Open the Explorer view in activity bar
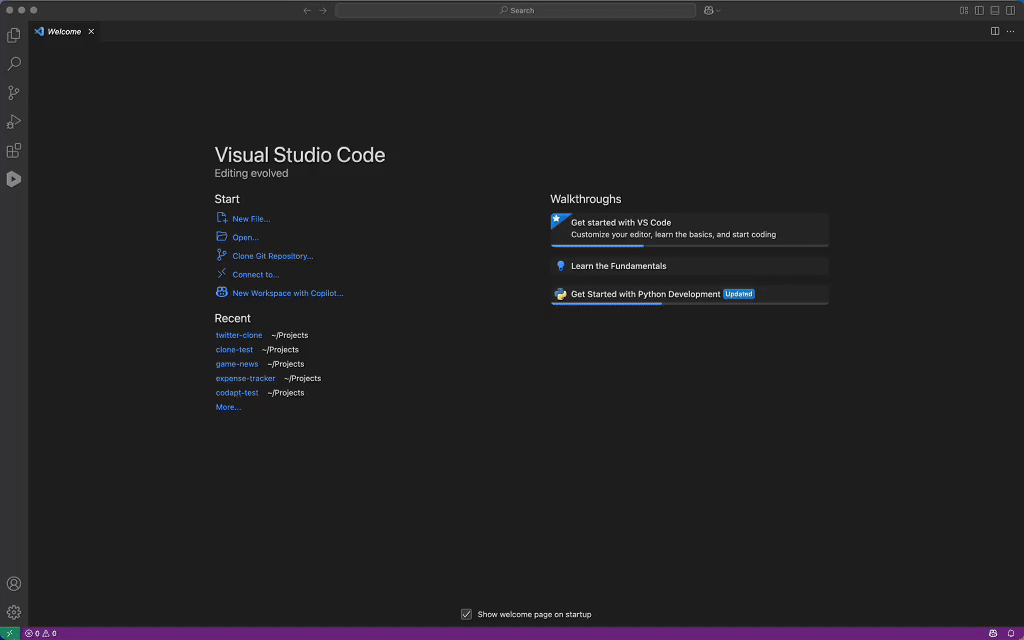 (x=14, y=35)
